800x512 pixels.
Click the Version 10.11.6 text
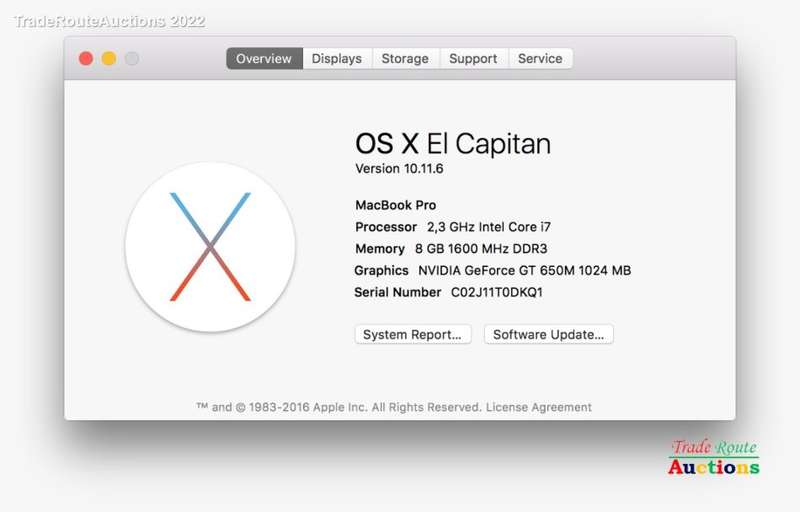coord(399,169)
